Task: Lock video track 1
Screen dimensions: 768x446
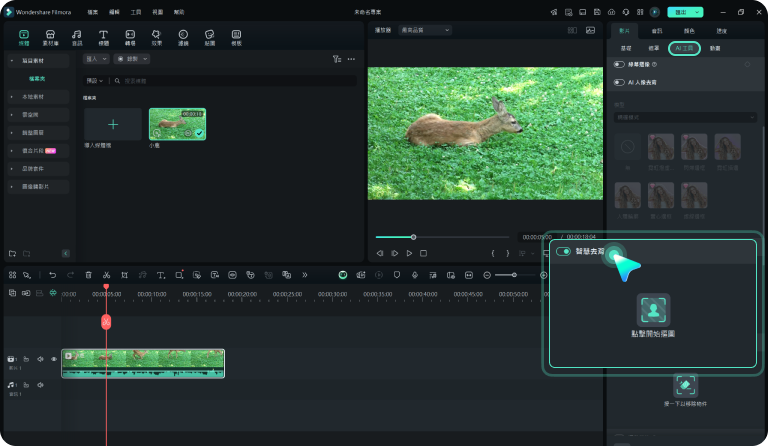Action: click(x=26, y=359)
